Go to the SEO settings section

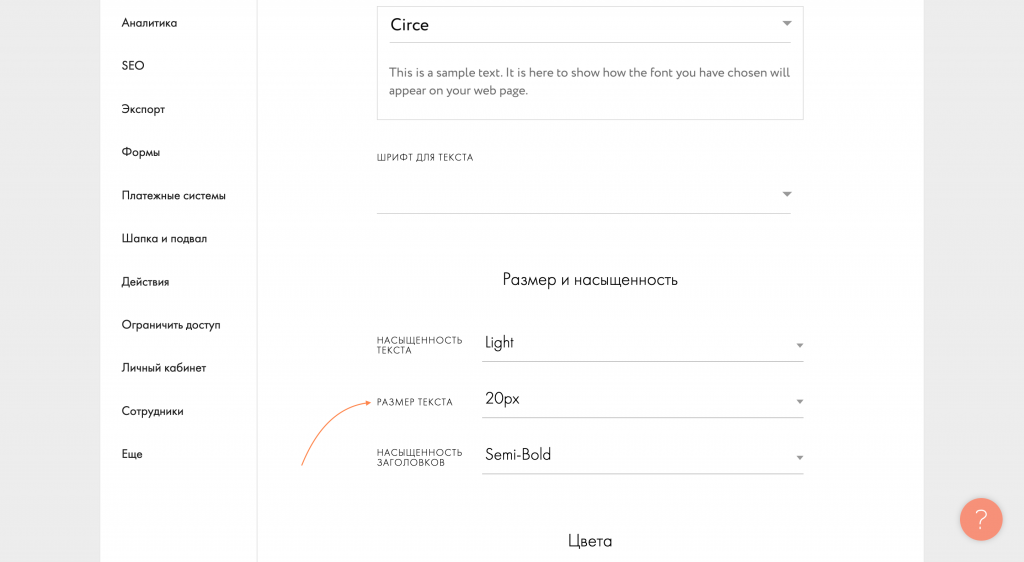pos(133,66)
